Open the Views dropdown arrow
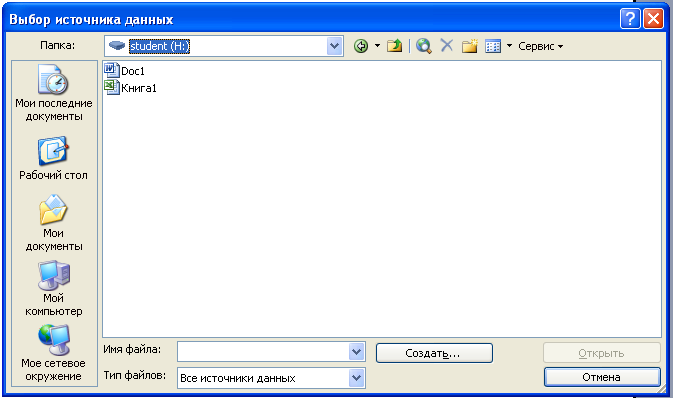This screenshot has width=673, height=398. [509, 46]
